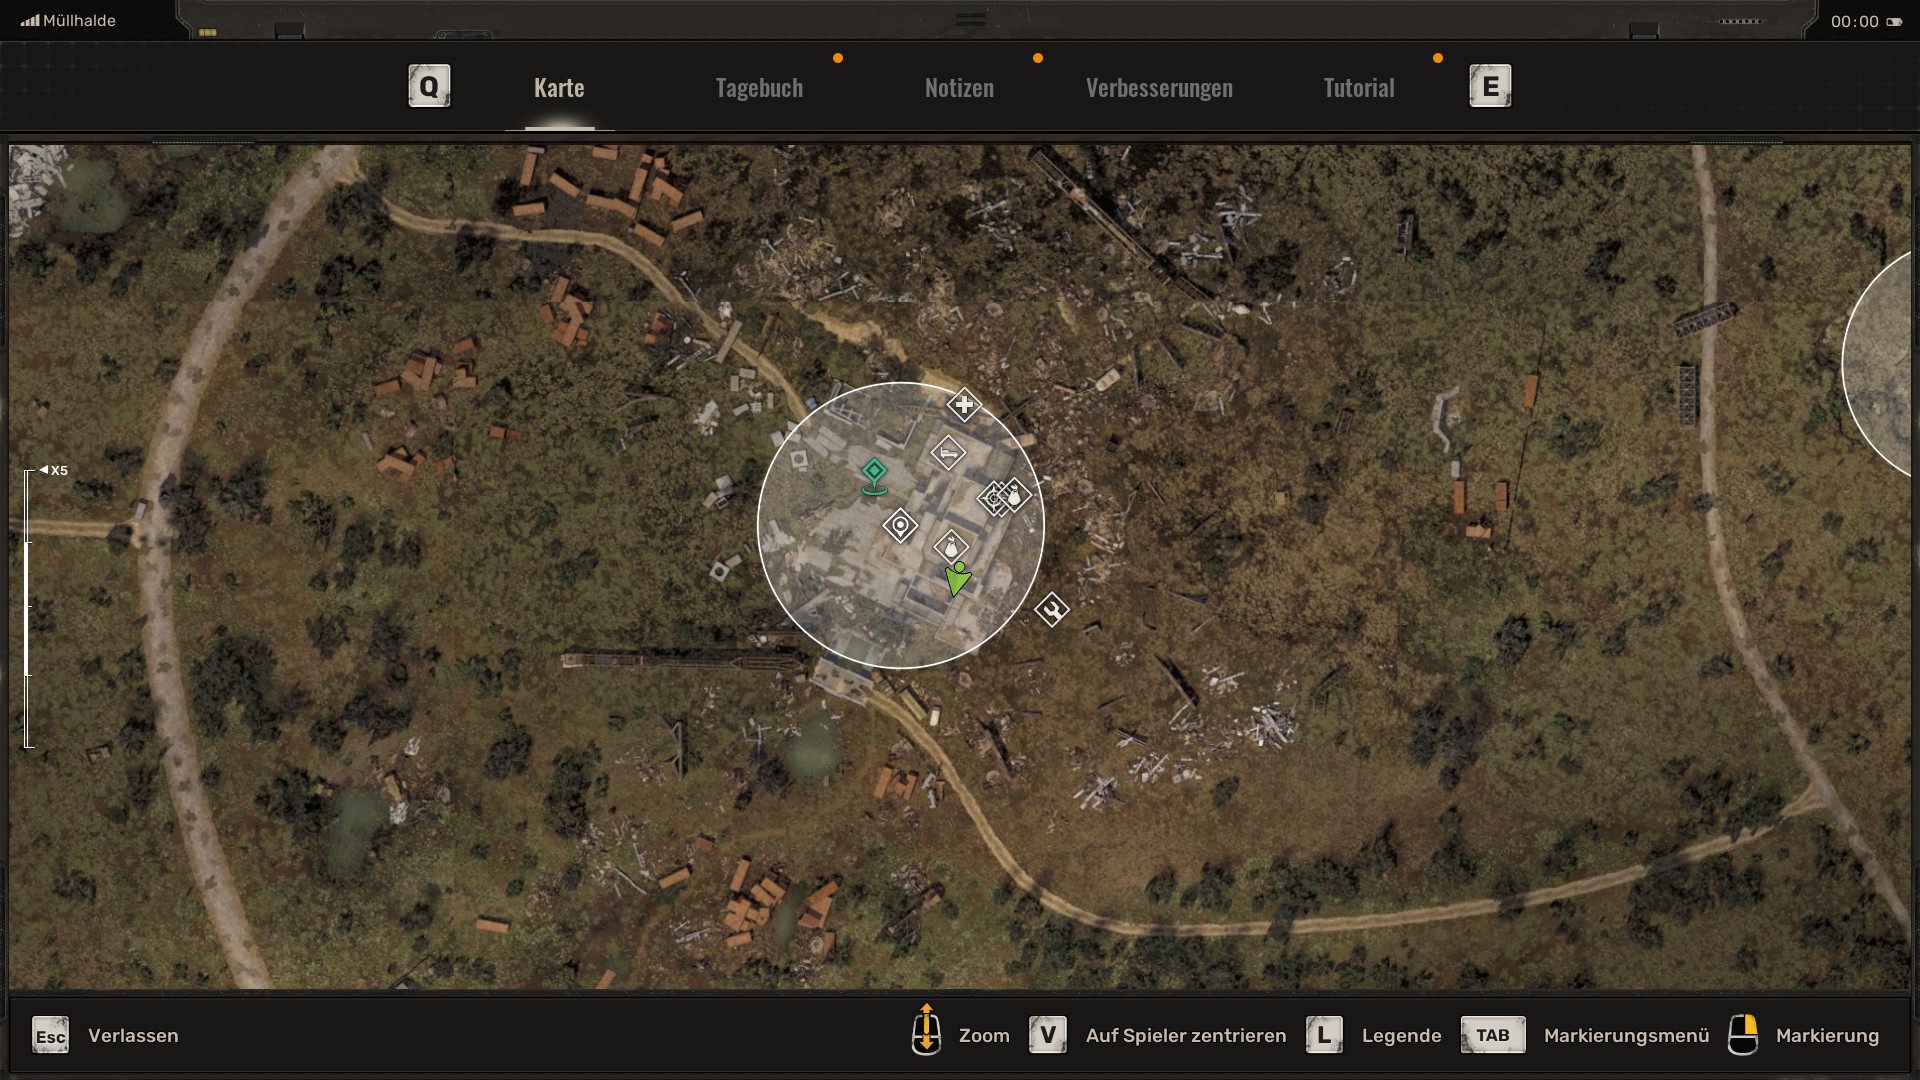Viewport: 1920px width, 1080px height.
Task: Select the bed resting place marker
Action: (x=947, y=453)
